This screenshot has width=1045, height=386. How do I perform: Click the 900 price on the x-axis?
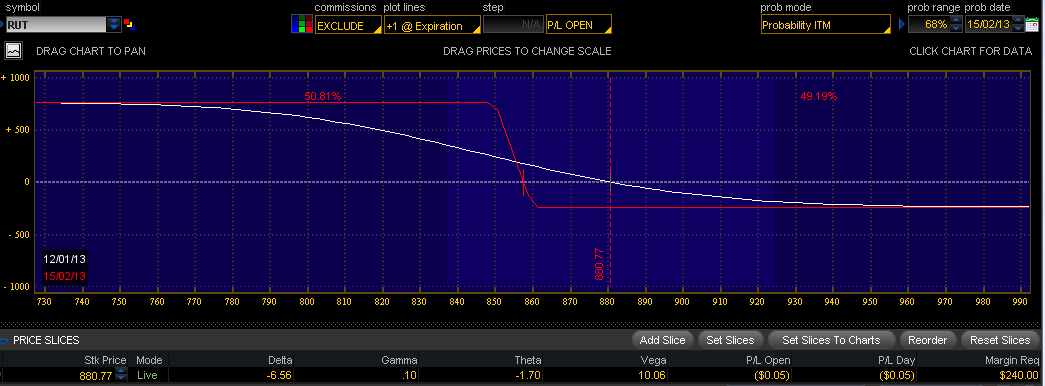[682, 302]
